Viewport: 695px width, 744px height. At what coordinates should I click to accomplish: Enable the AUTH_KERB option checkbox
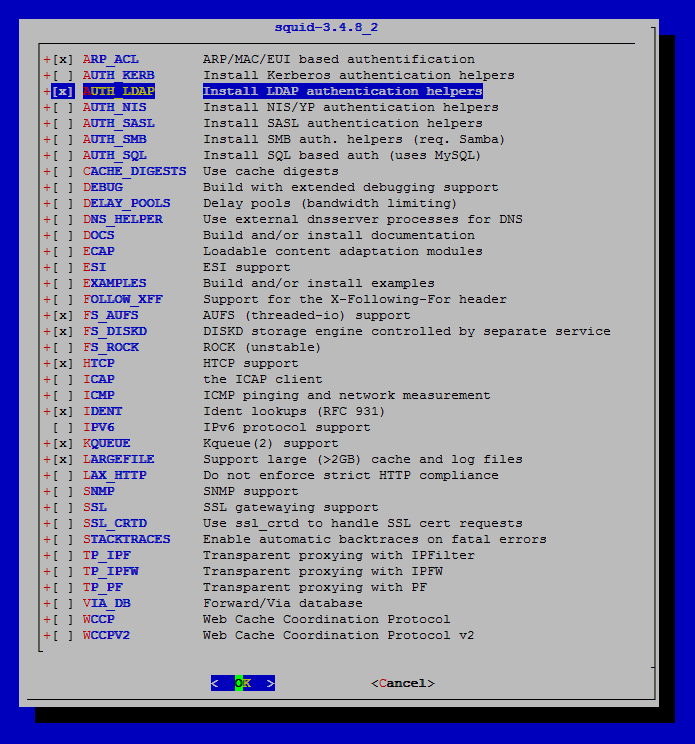tap(63, 75)
